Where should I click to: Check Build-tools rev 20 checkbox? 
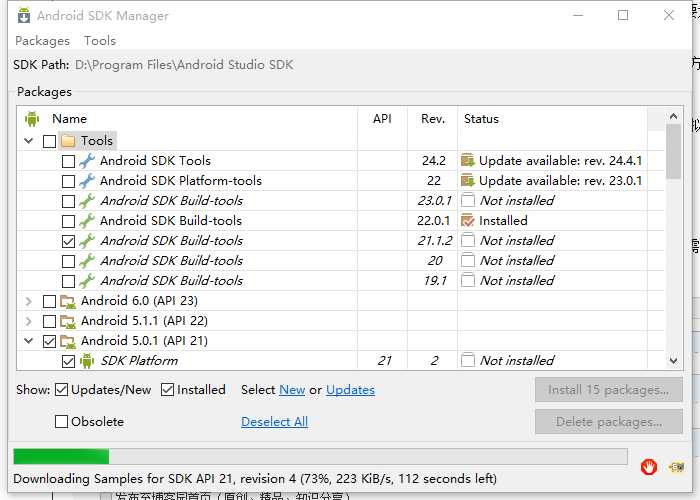point(68,261)
